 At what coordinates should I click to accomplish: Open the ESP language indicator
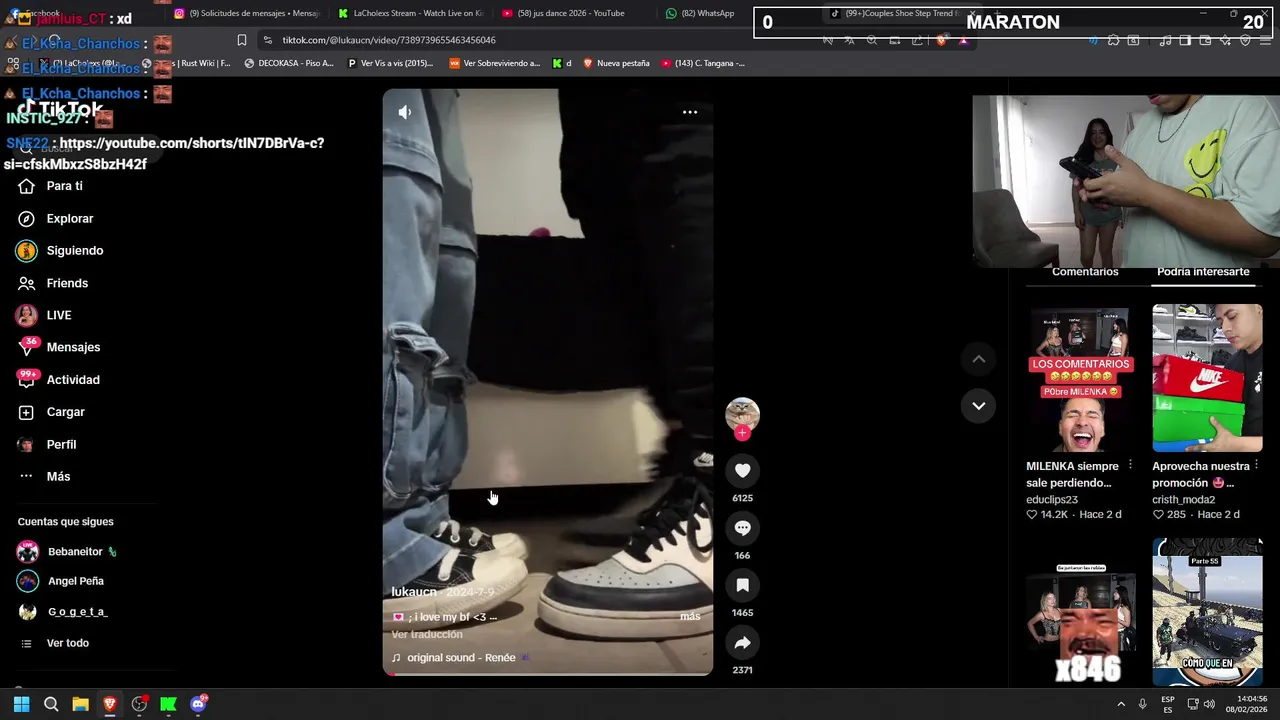tap(1168, 704)
